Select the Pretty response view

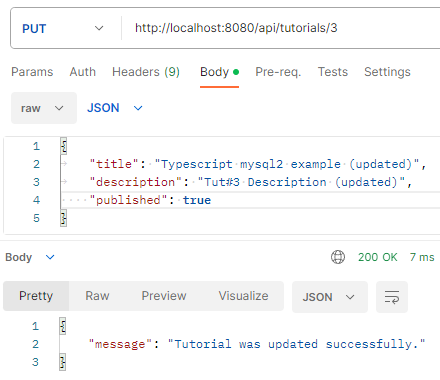tap(36, 296)
